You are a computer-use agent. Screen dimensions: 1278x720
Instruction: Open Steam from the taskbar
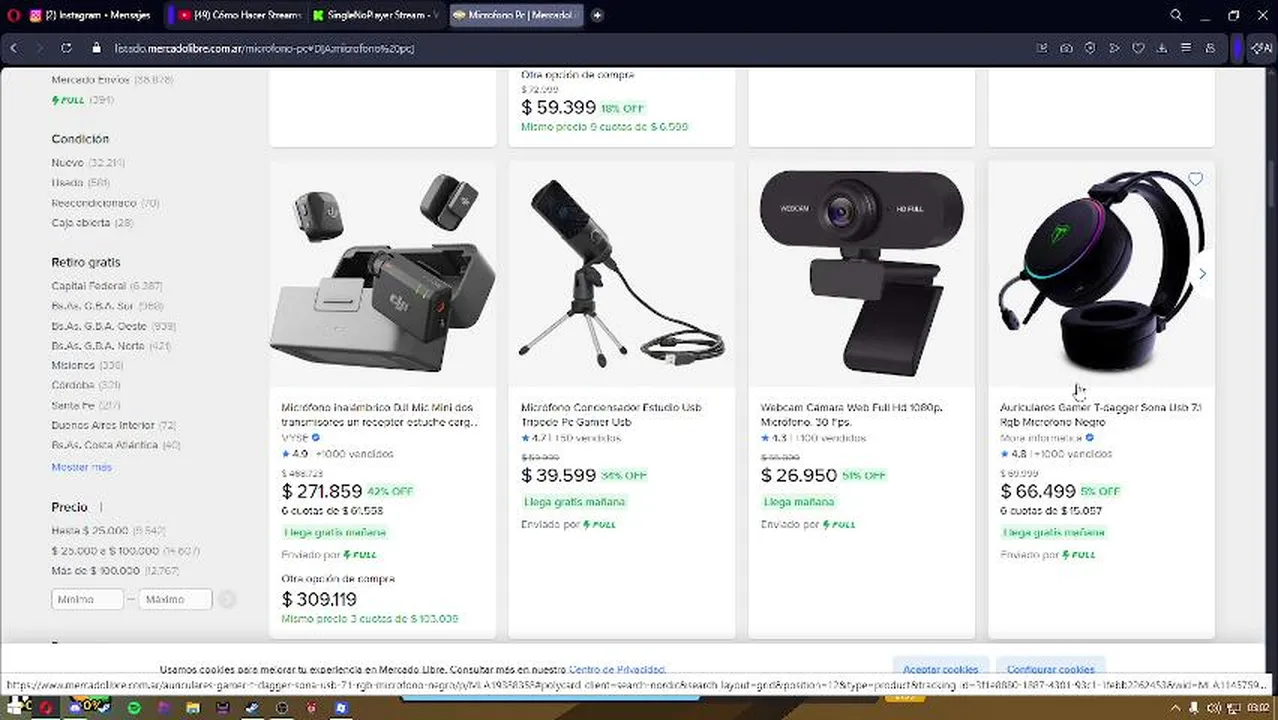point(252,708)
